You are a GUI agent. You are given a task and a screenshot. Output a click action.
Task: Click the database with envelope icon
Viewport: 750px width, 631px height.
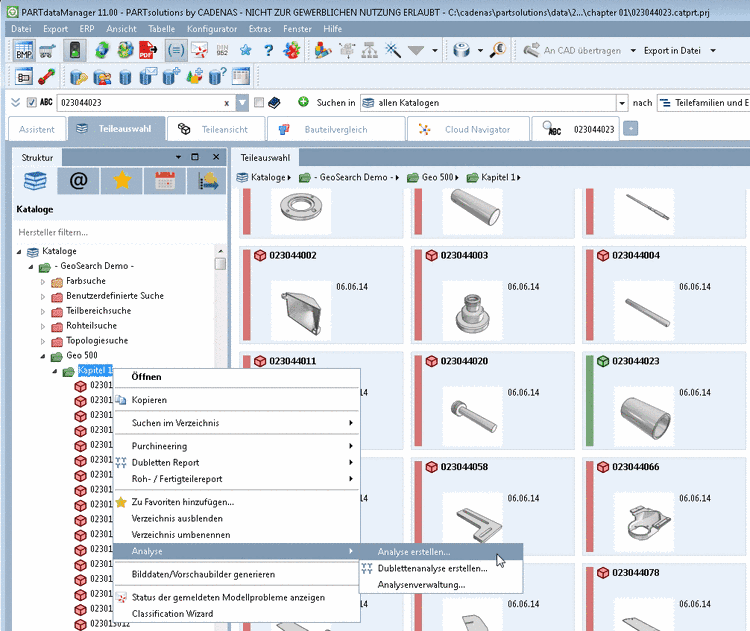point(148,77)
